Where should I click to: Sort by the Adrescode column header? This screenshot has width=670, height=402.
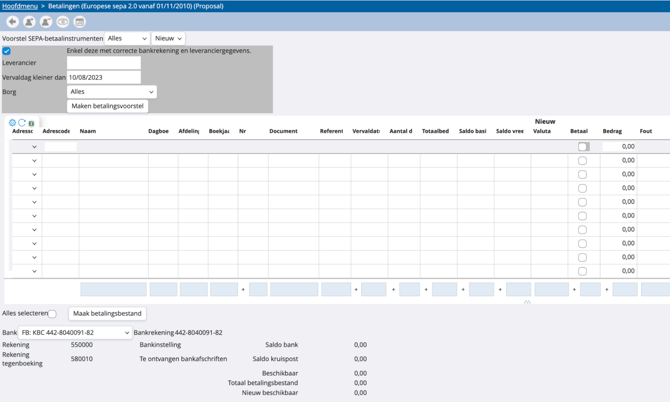[x=56, y=131]
